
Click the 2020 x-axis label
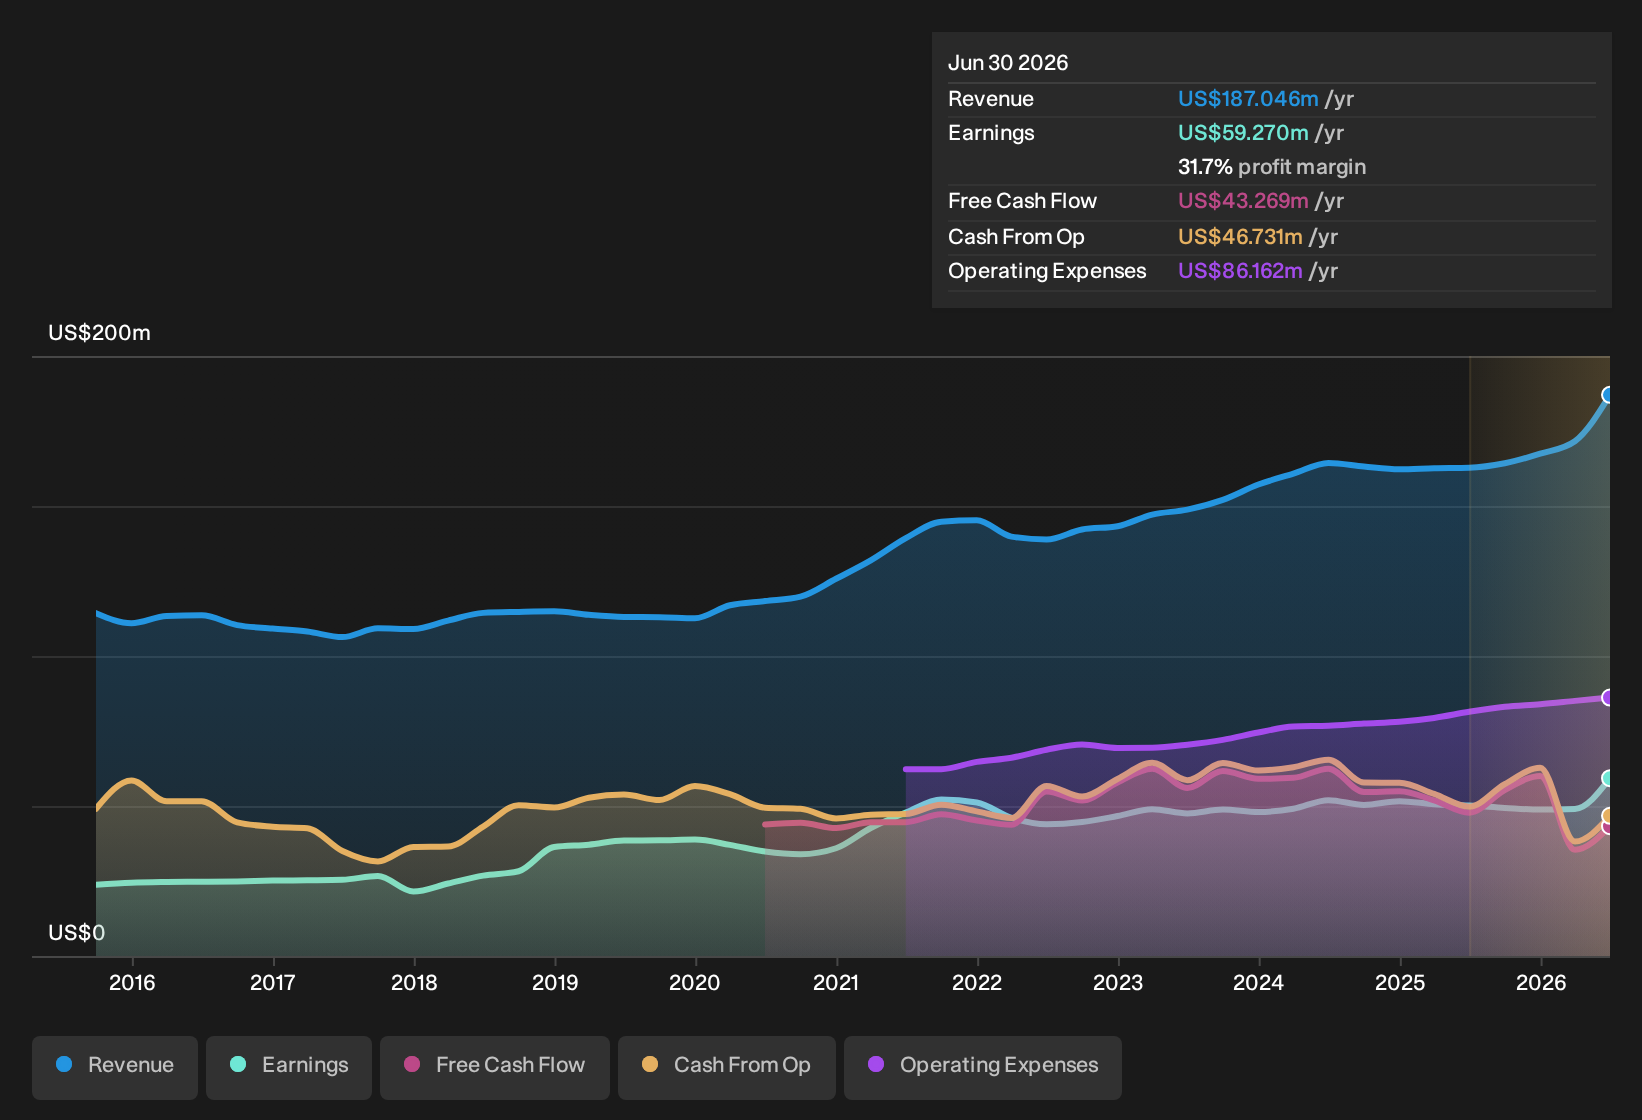click(x=695, y=983)
